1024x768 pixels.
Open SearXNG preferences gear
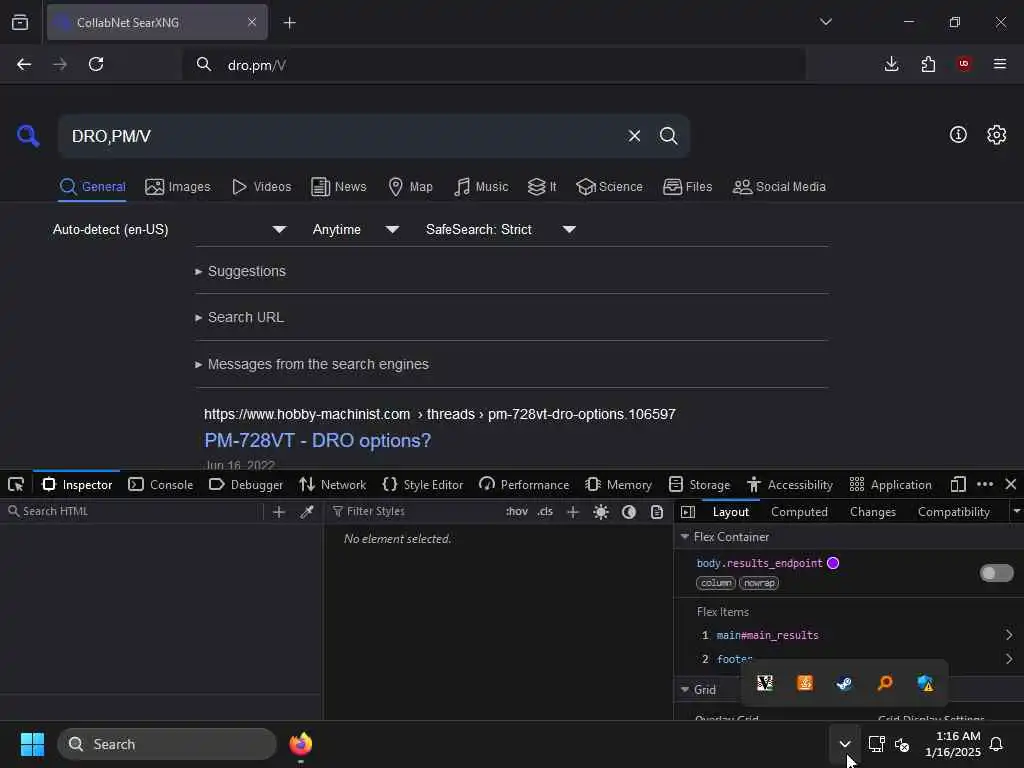(x=996, y=135)
